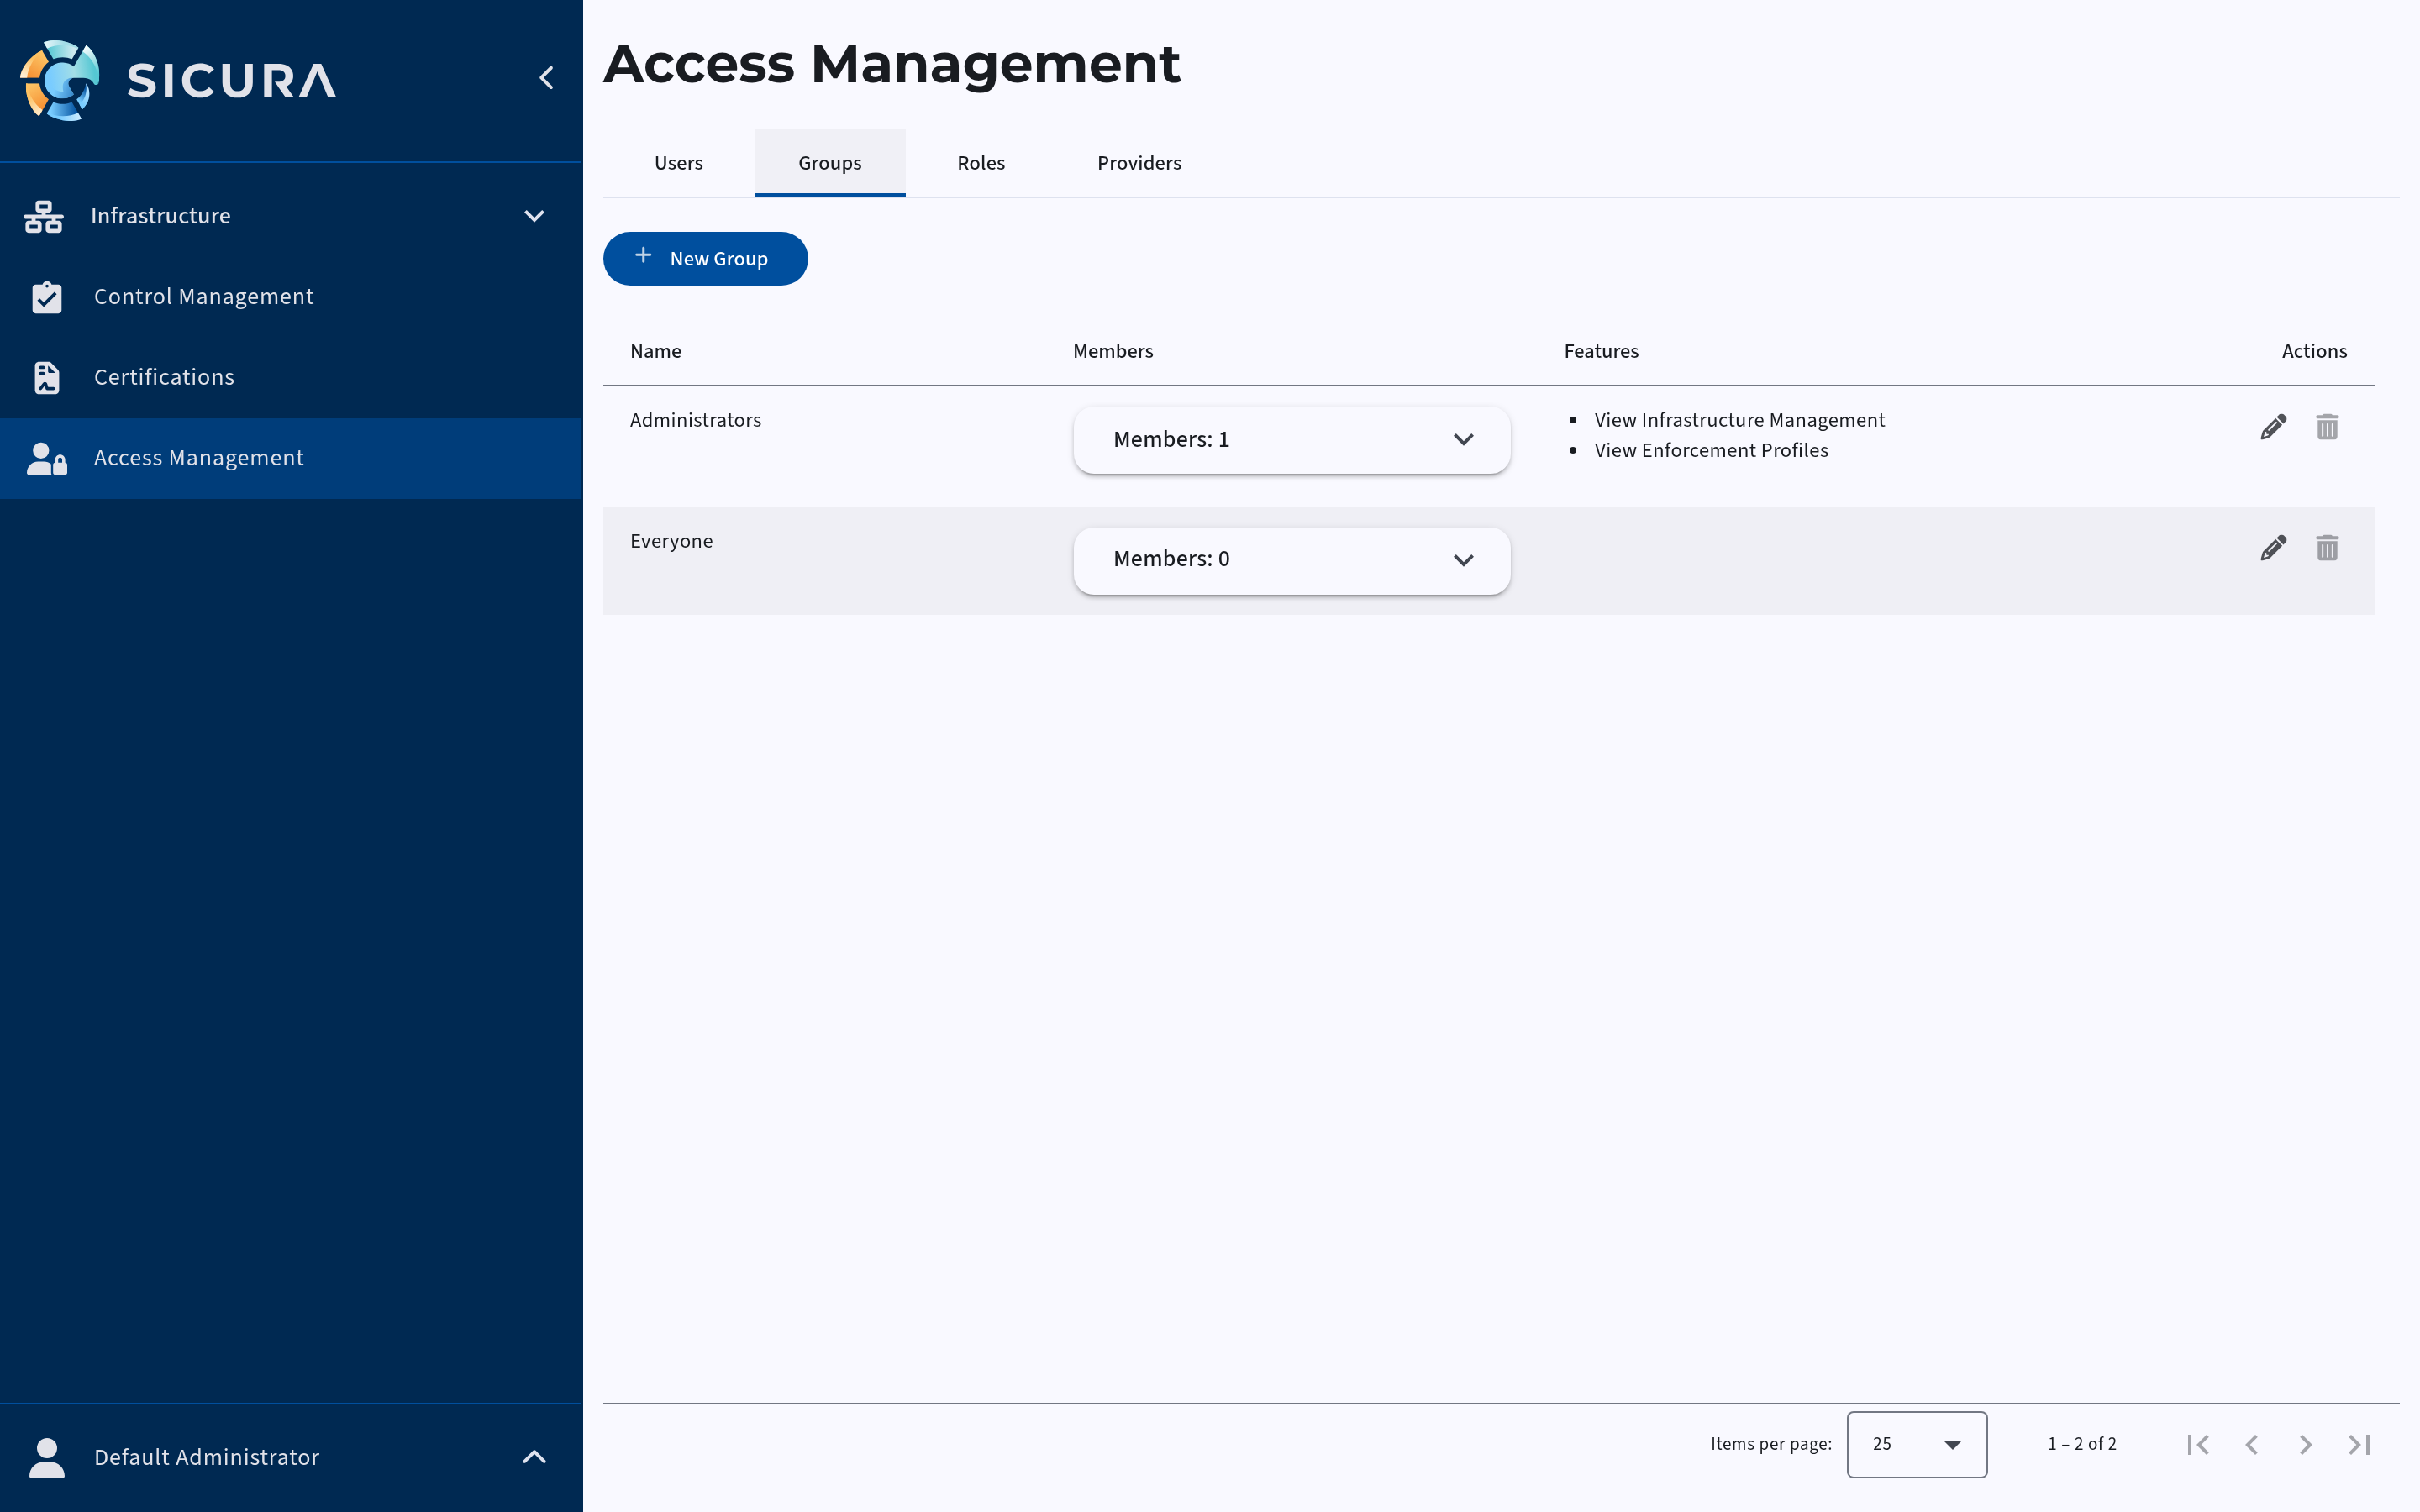Image resolution: width=2420 pixels, height=1512 pixels.
Task: Click the Default Administrator name
Action: pos(207,1457)
